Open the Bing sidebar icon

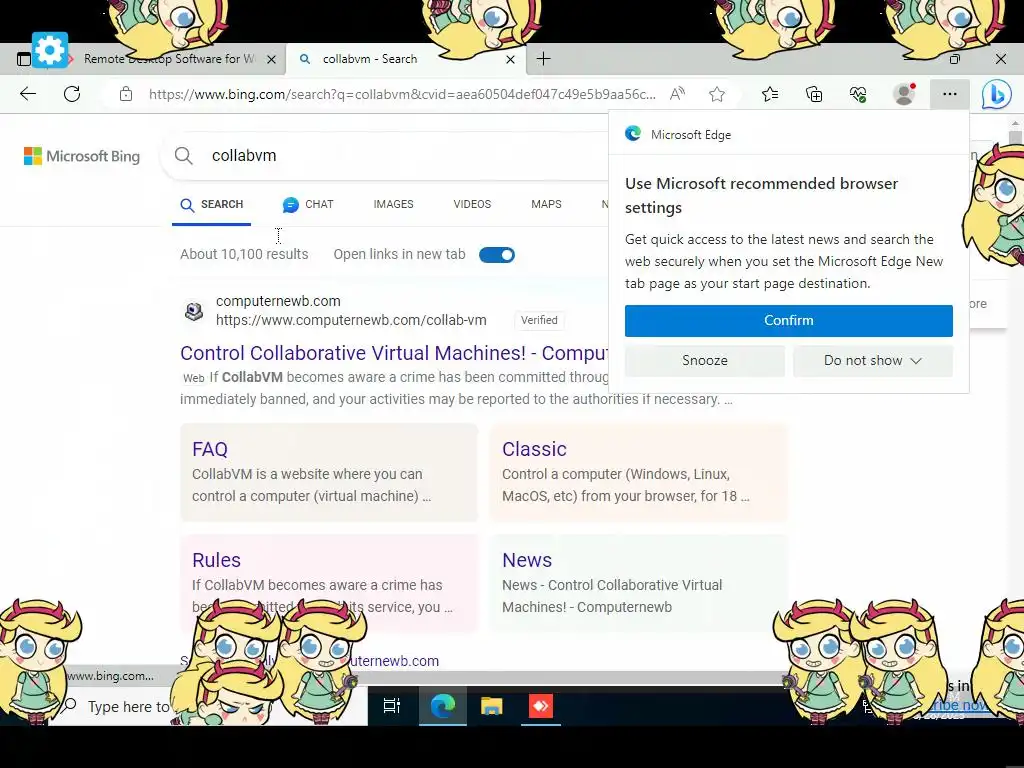coord(997,95)
